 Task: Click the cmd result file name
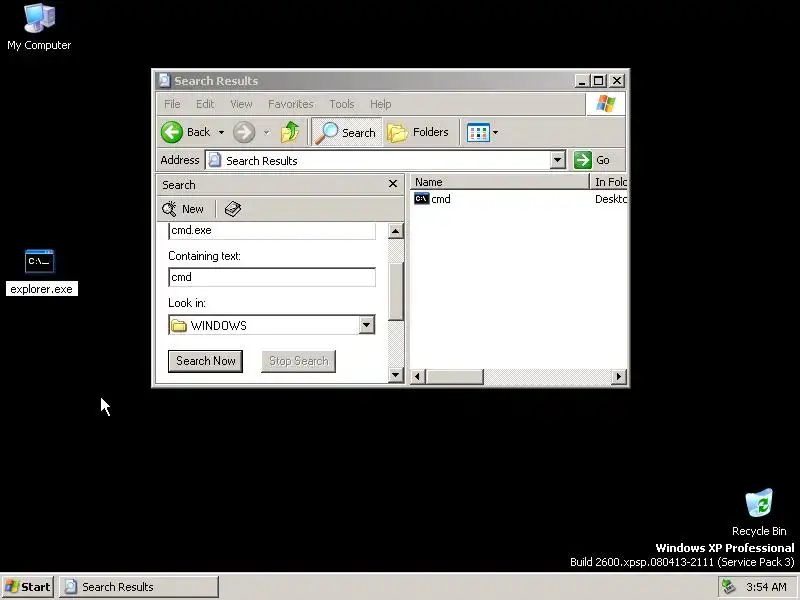click(441, 199)
